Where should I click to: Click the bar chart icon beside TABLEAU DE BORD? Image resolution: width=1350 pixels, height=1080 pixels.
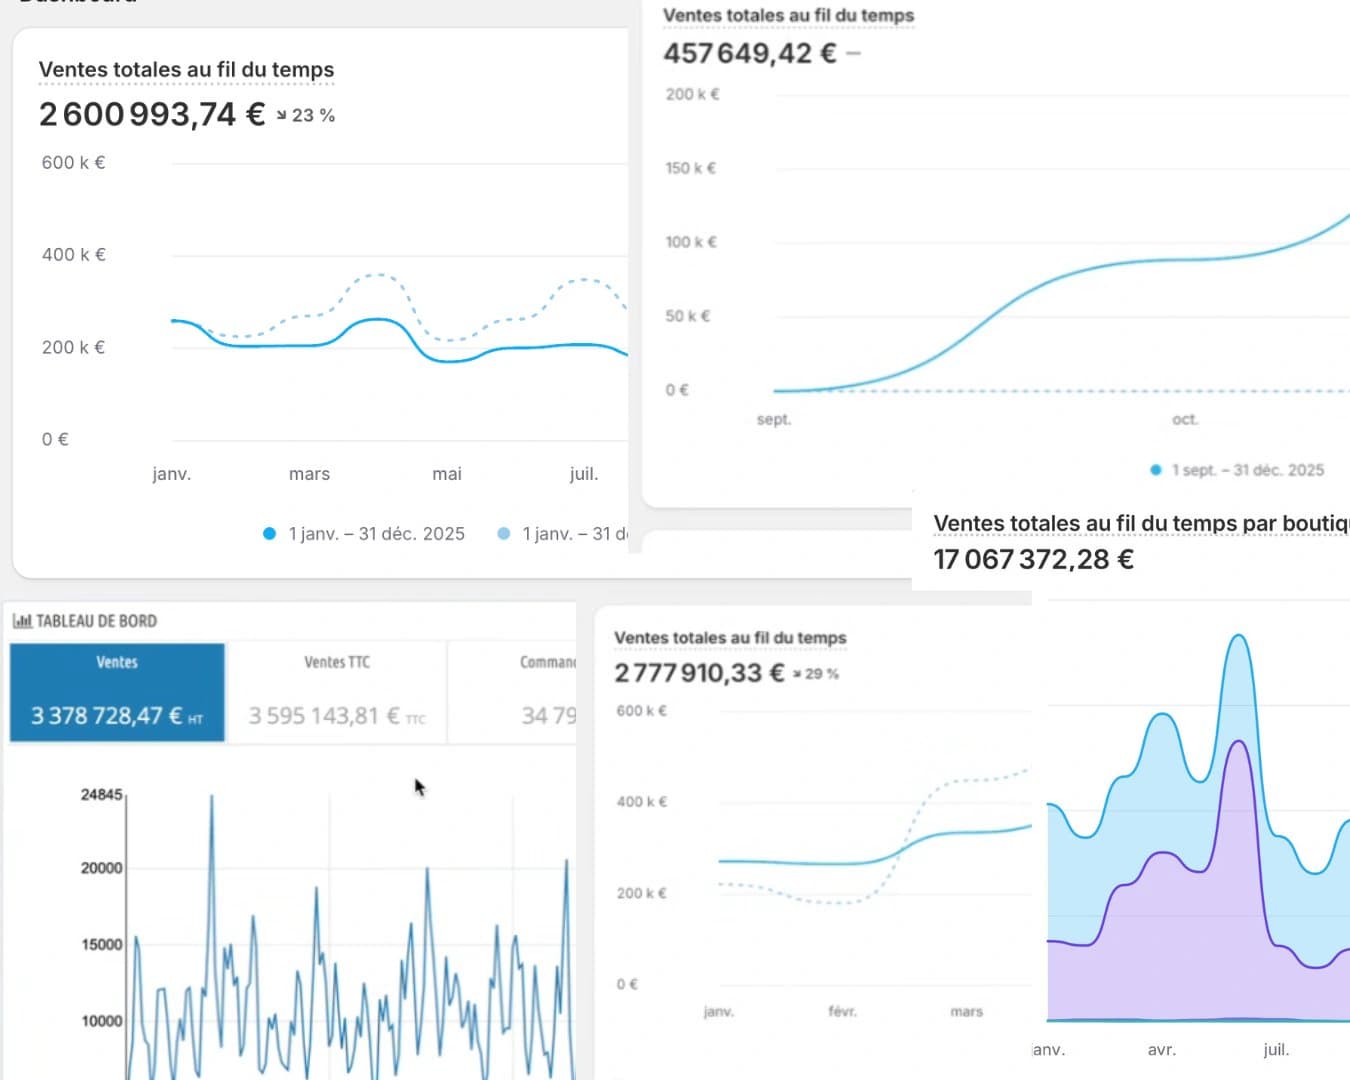click(22, 621)
